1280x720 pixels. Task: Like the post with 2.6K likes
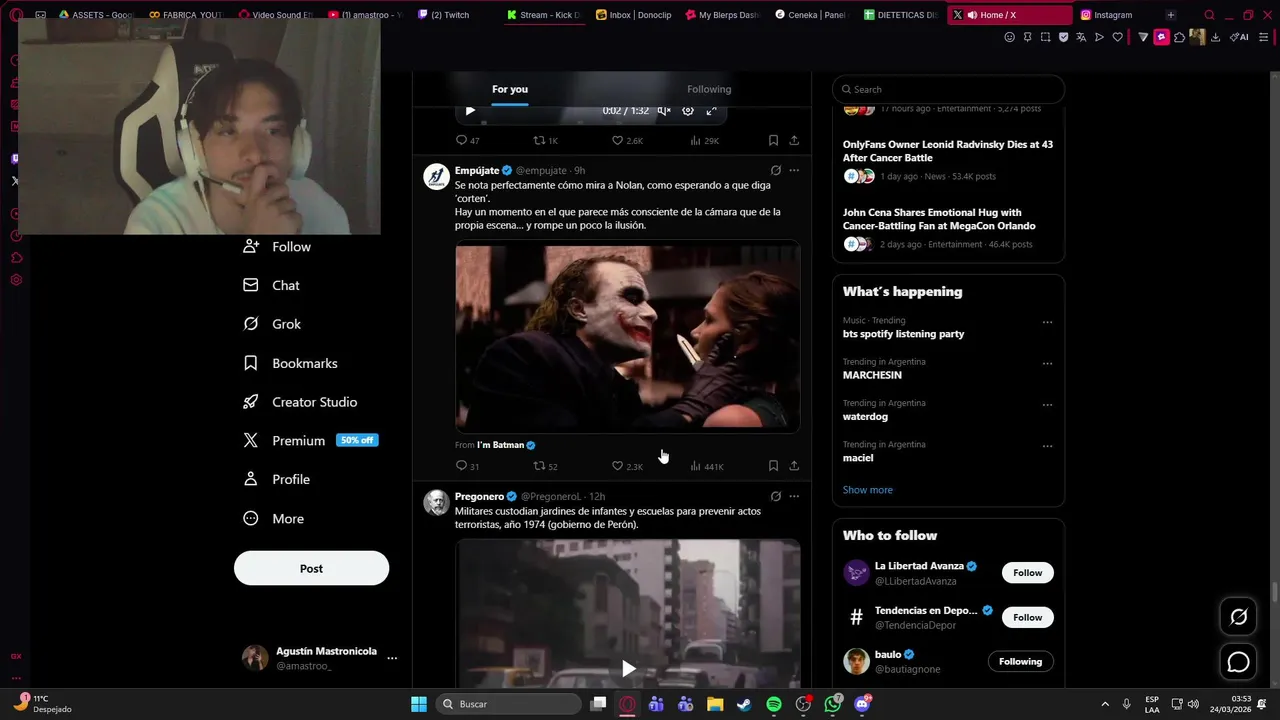click(627, 141)
